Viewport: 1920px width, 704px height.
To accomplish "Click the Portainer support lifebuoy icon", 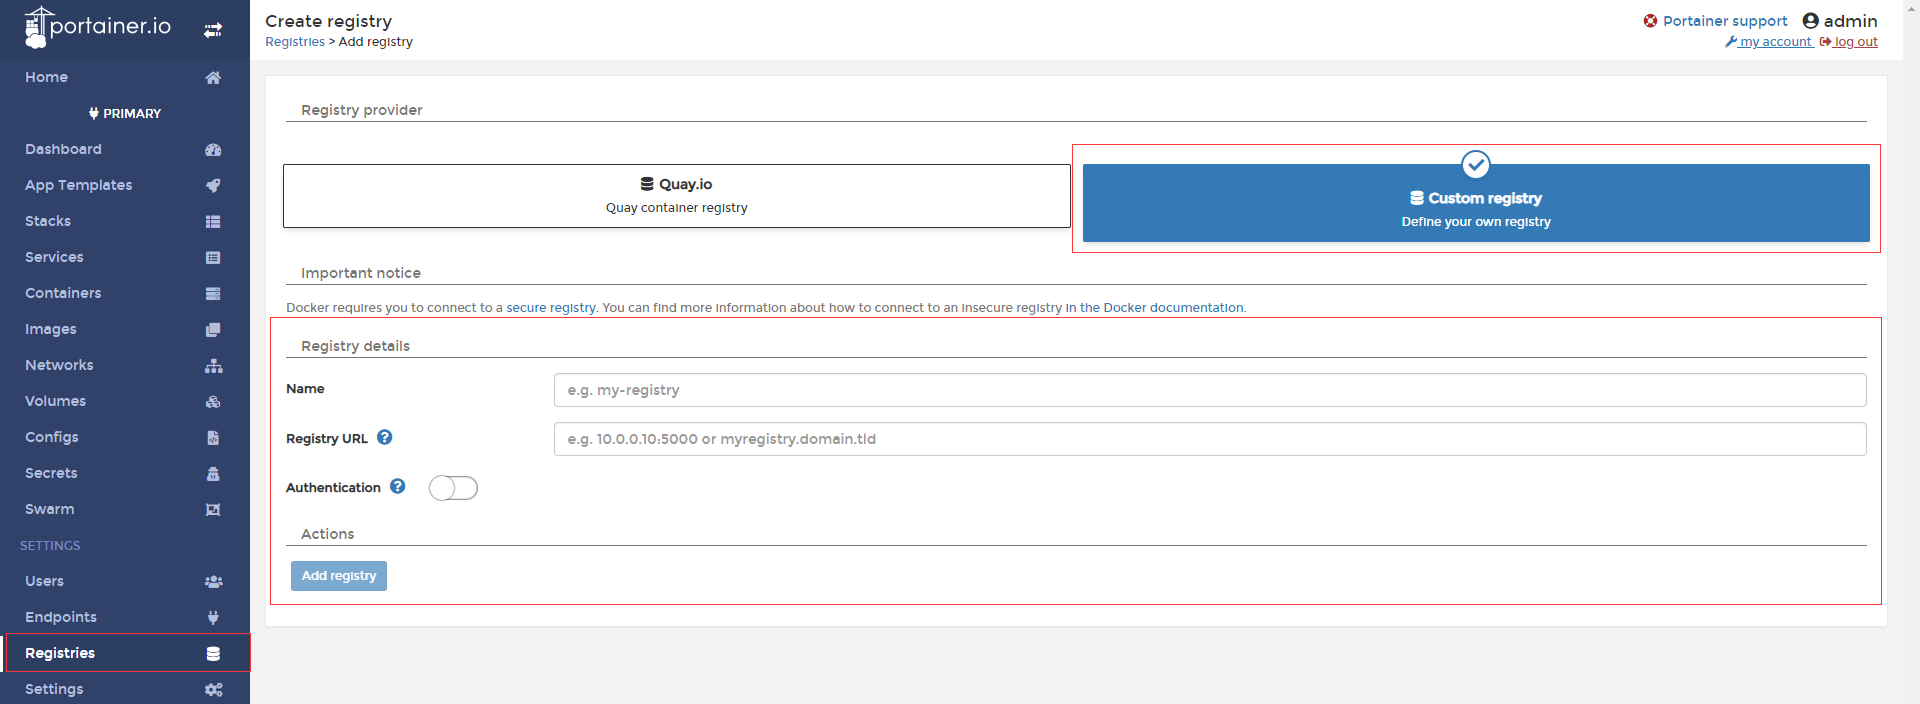I will pos(1650,21).
